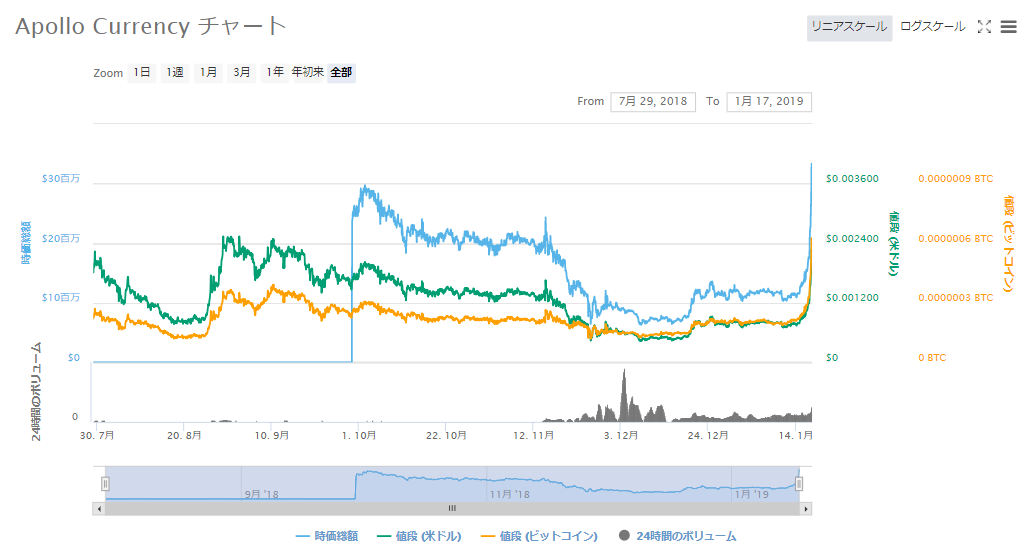
Task: Grab the navigator left range handle
Action: click(105, 484)
